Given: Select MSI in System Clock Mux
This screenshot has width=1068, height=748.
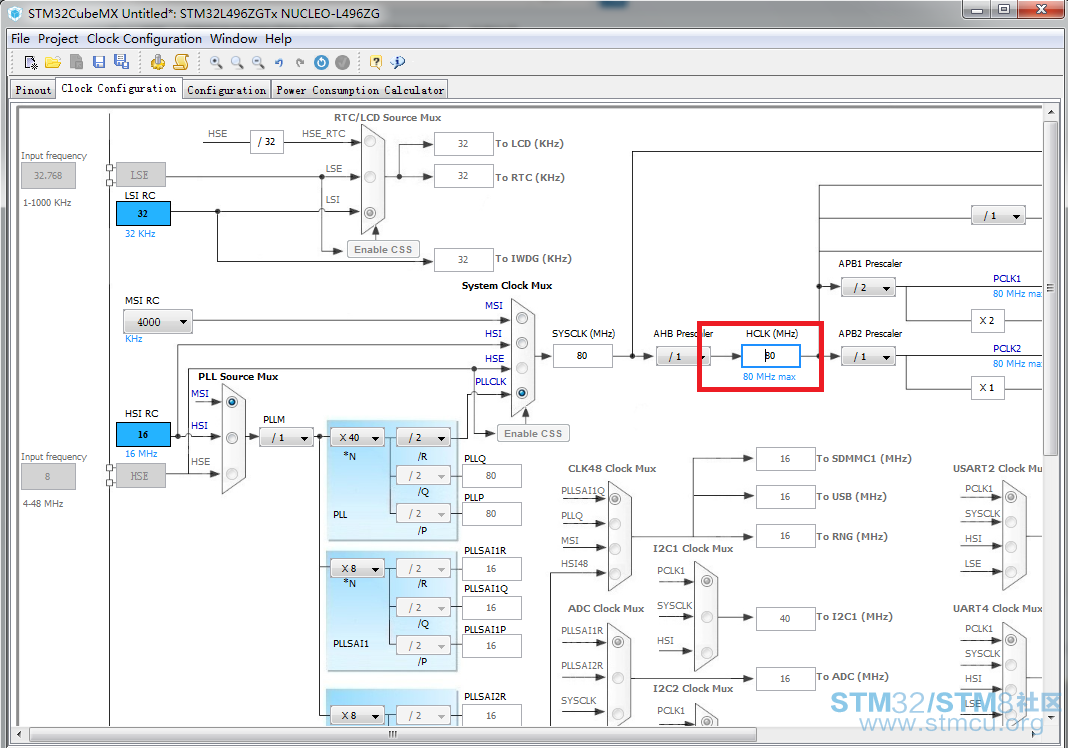Looking at the screenshot, I should tap(522, 318).
